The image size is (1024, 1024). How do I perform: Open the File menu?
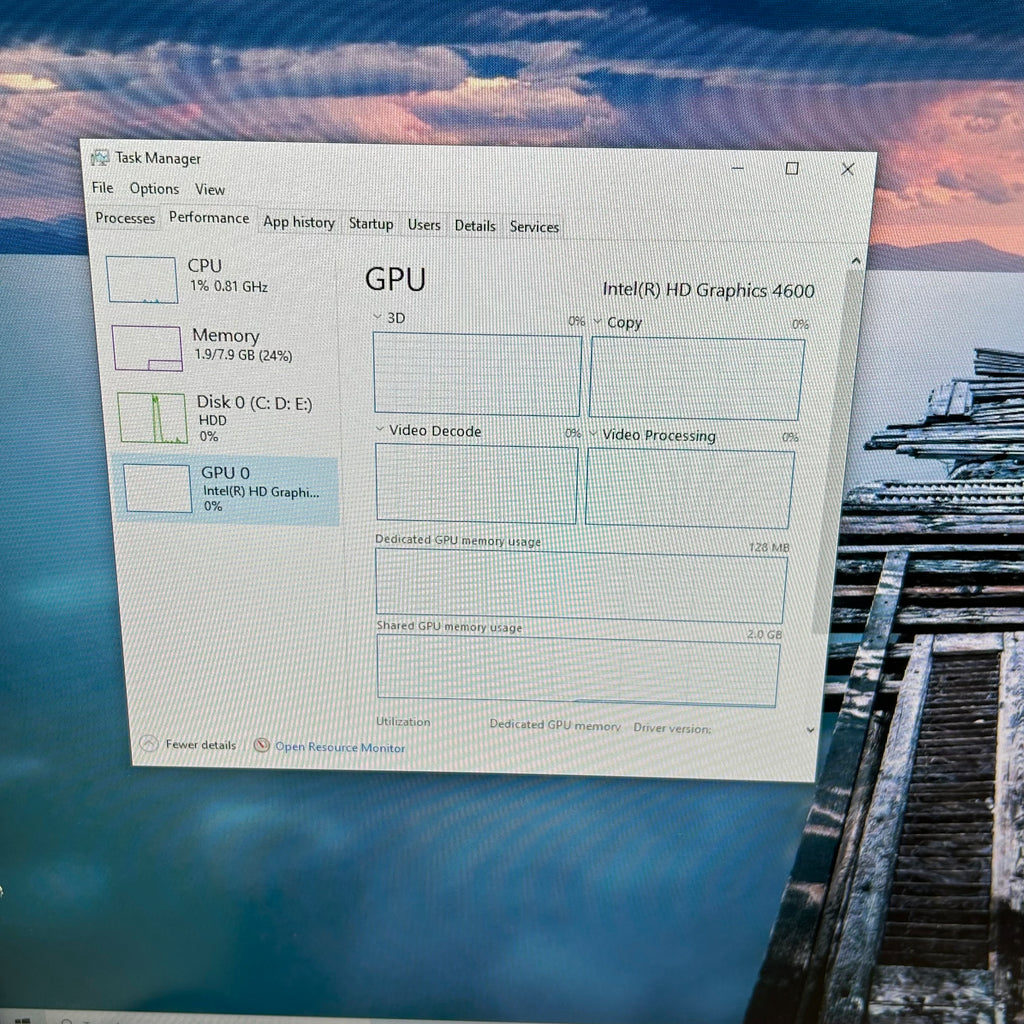click(x=103, y=187)
